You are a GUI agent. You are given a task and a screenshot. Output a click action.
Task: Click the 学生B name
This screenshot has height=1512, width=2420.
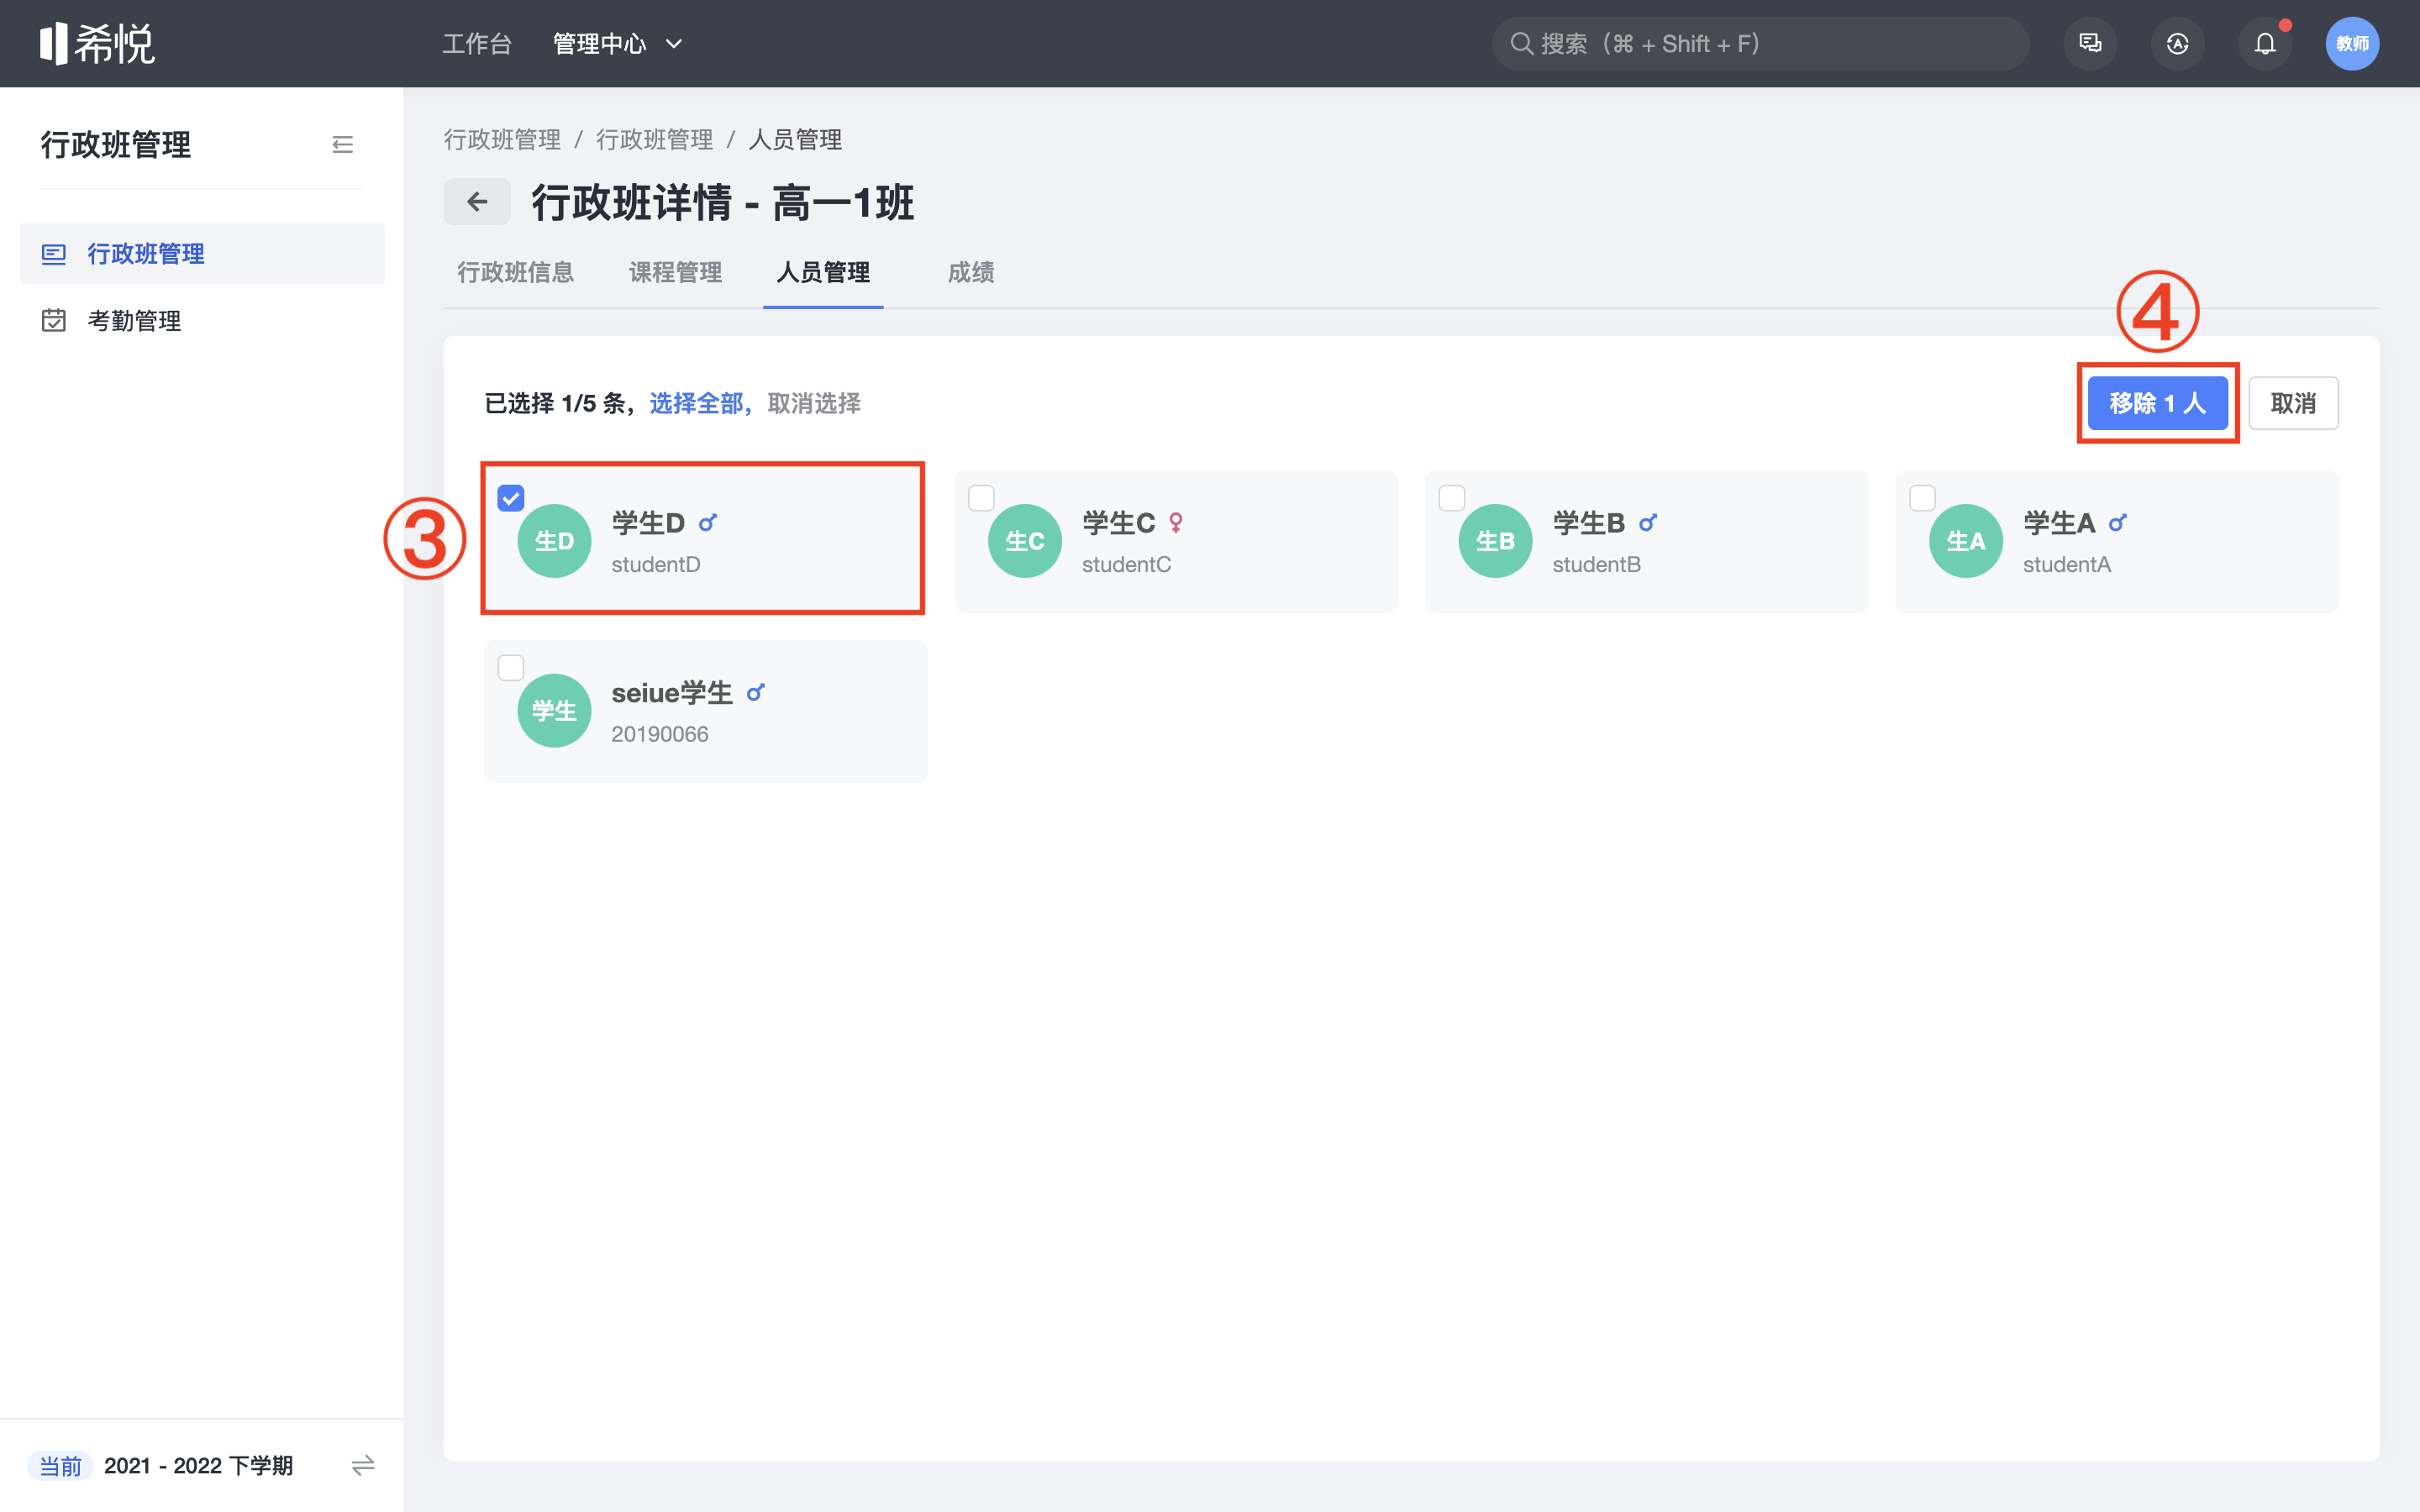point(1588,523)
